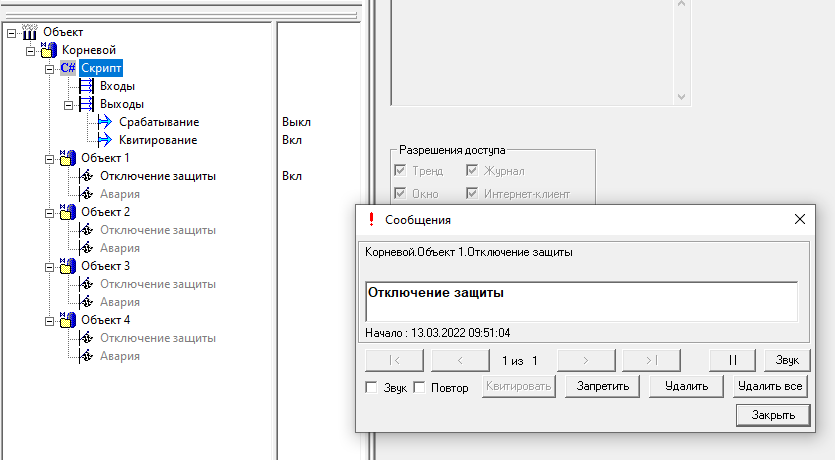Enable the Повтор checkbox

pyautogui.click(x=420, y=388)
